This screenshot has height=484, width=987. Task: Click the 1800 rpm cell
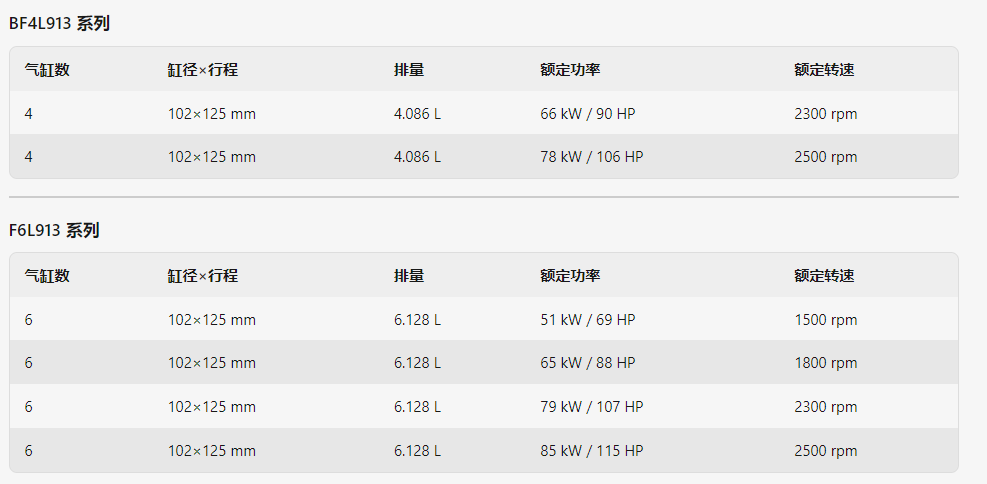click(826, 363)
